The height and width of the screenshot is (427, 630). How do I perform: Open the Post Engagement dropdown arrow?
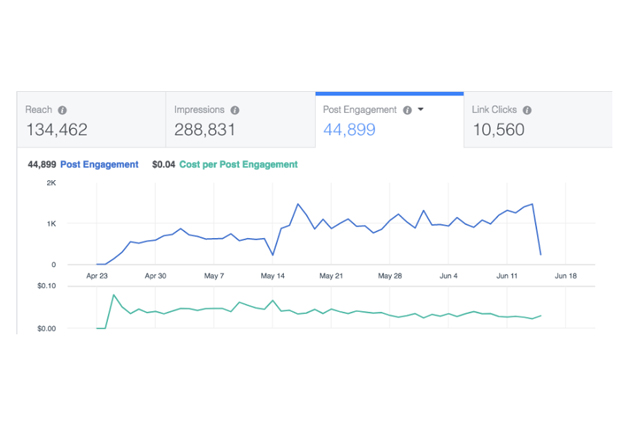coord(421,109)
